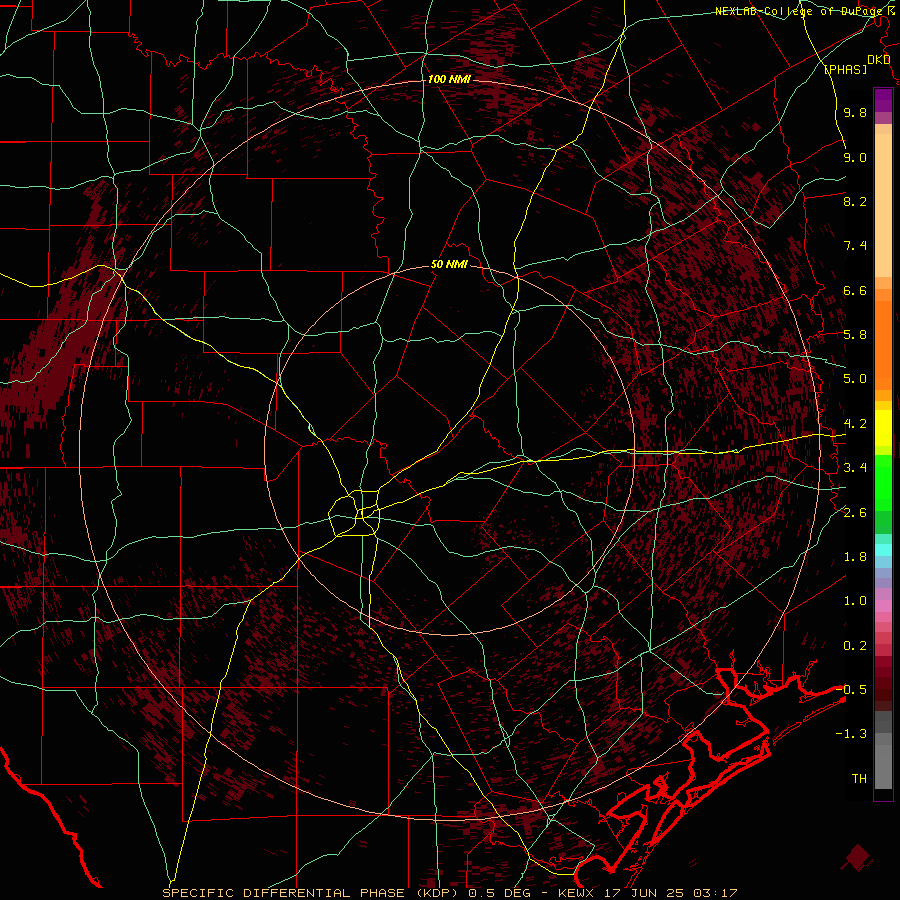The image size is (900, 900).
Task: Click the -1.3 legend value
Action: point(851,734)
